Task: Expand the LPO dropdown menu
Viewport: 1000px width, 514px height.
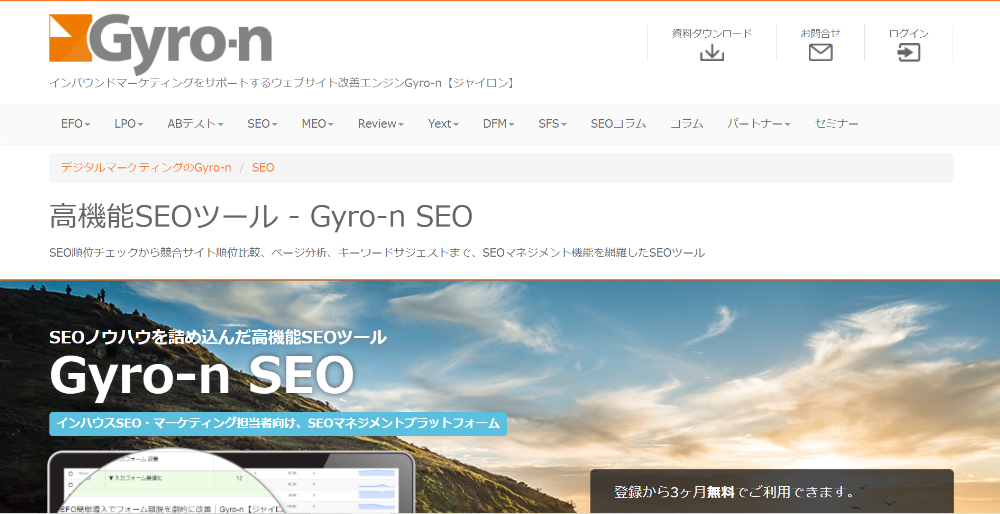Action: coord(128,124)
